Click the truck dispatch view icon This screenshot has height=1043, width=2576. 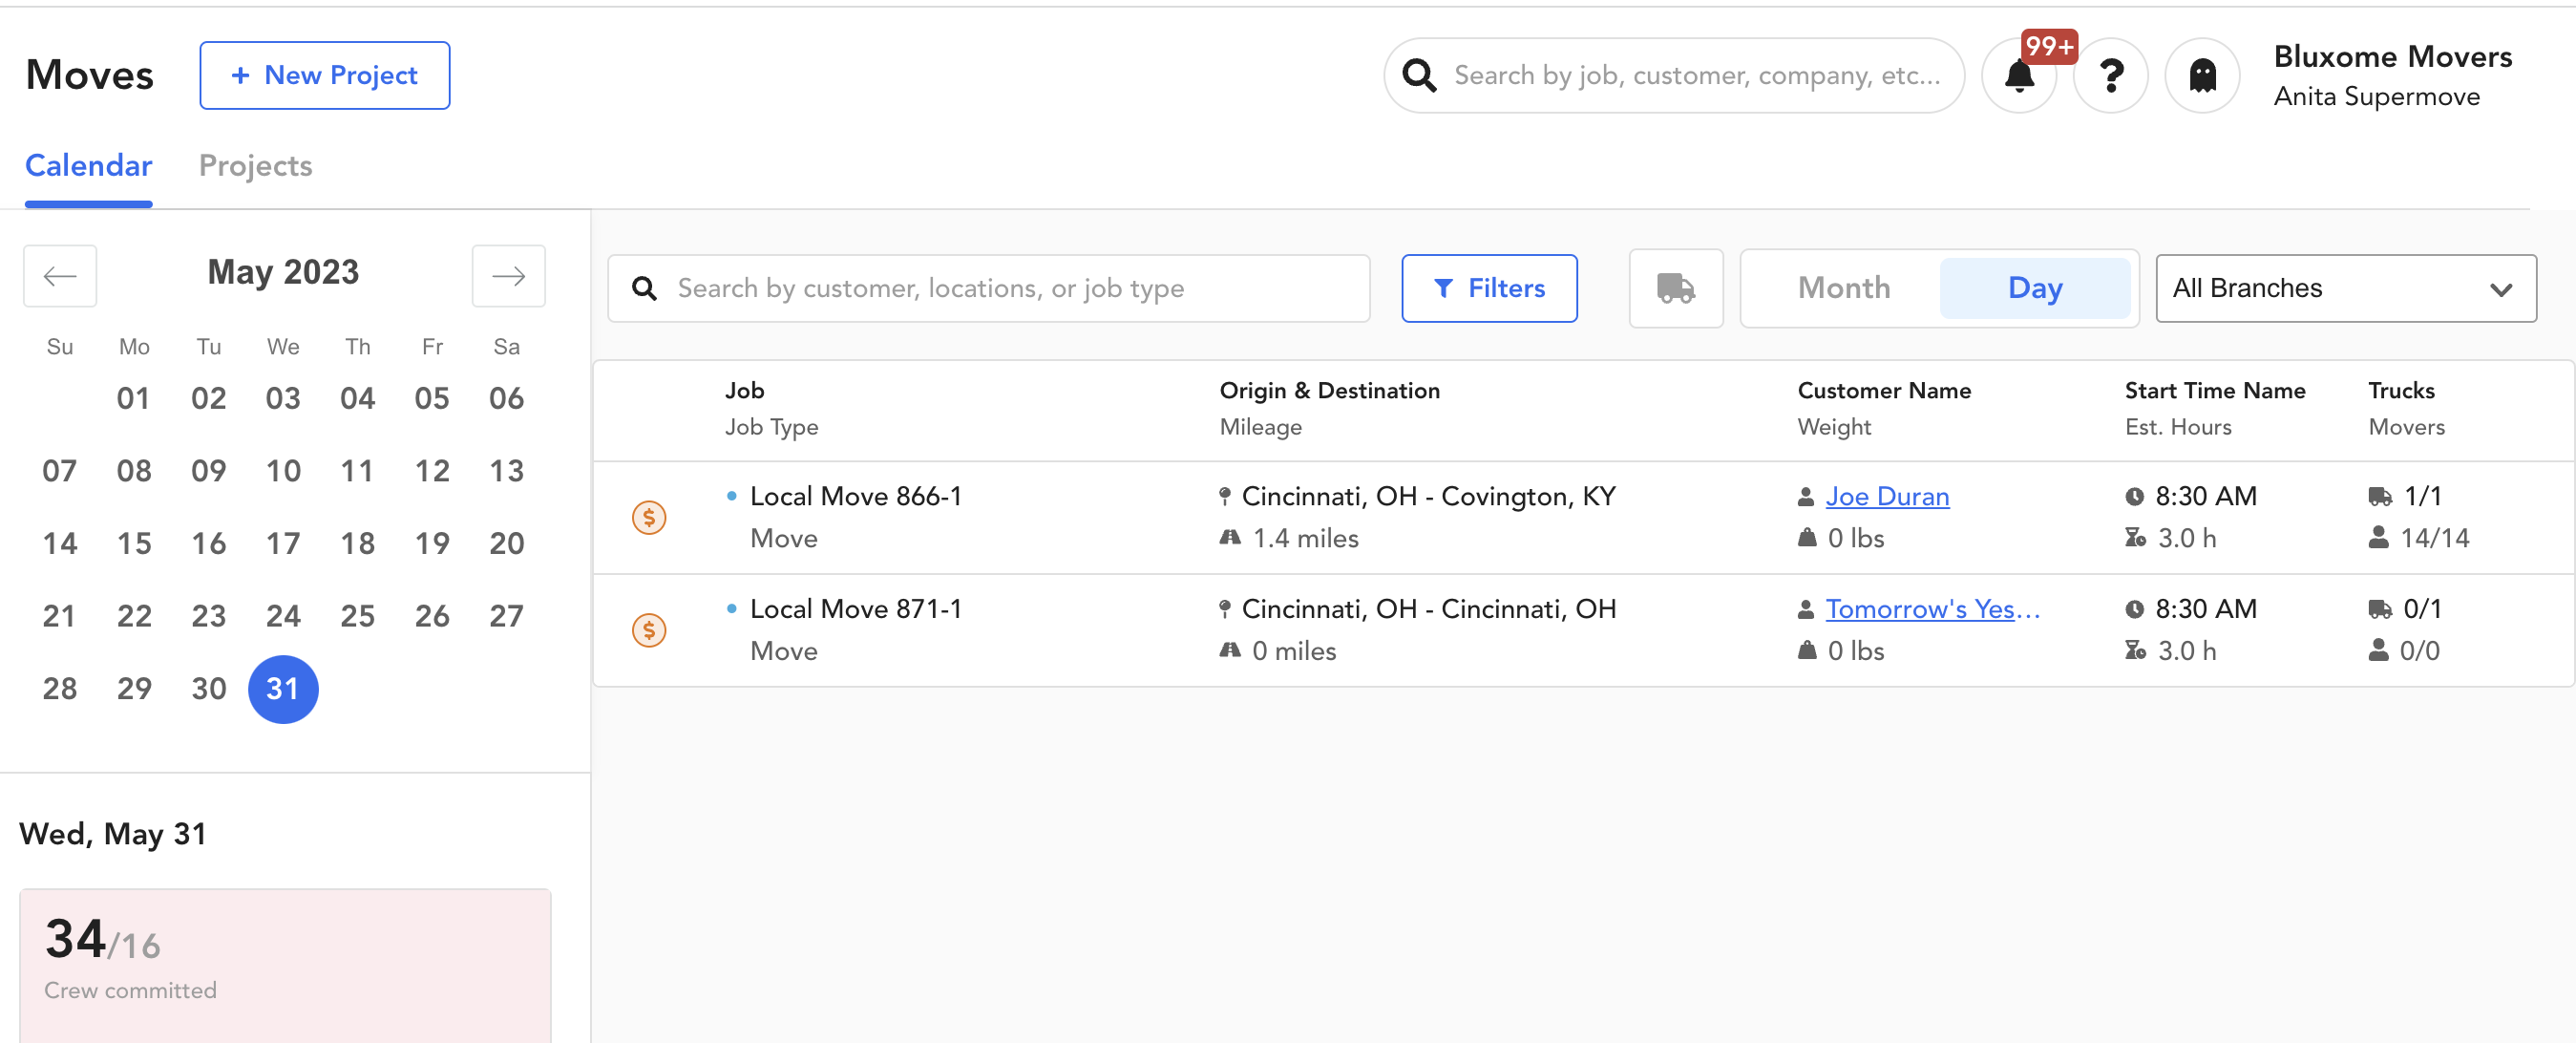(1675, 288)
